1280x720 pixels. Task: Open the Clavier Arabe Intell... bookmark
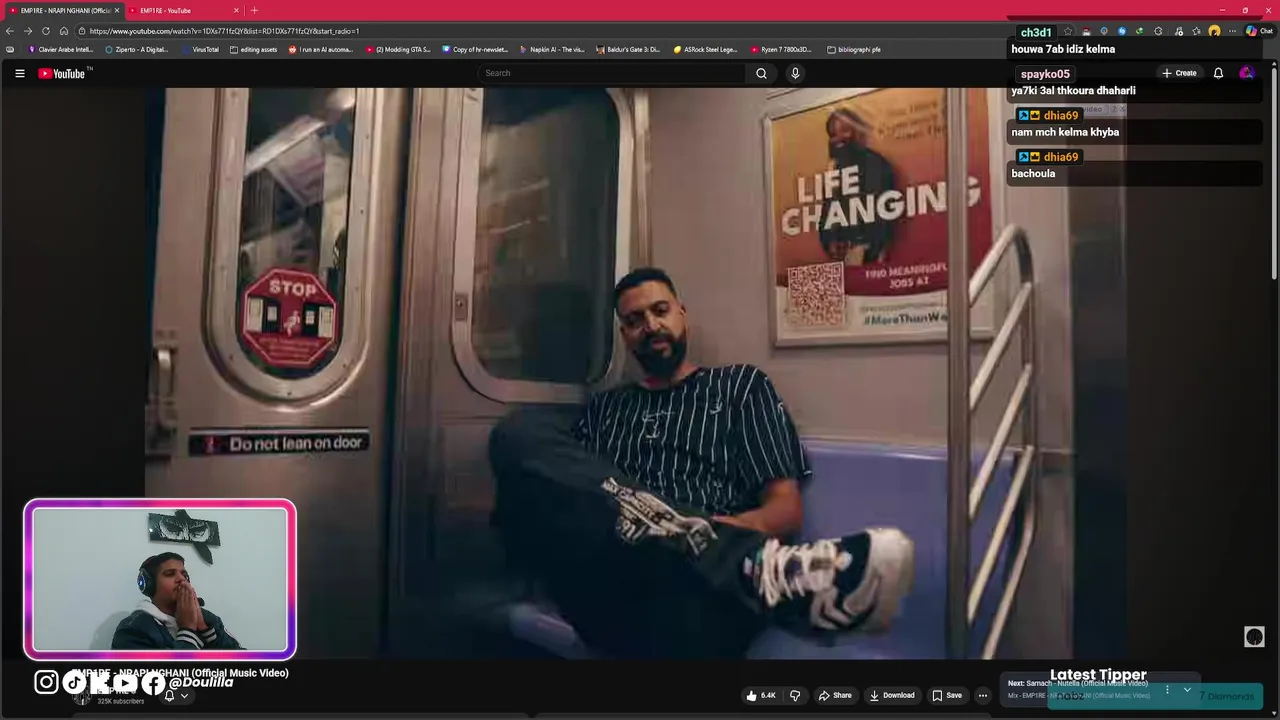(61, 49)
